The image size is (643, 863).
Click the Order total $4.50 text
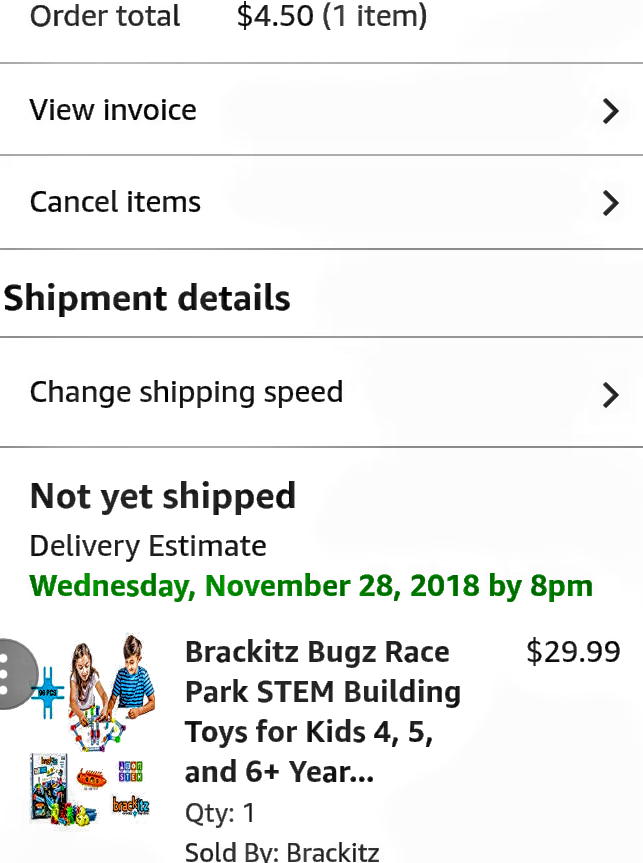[229, 17]
